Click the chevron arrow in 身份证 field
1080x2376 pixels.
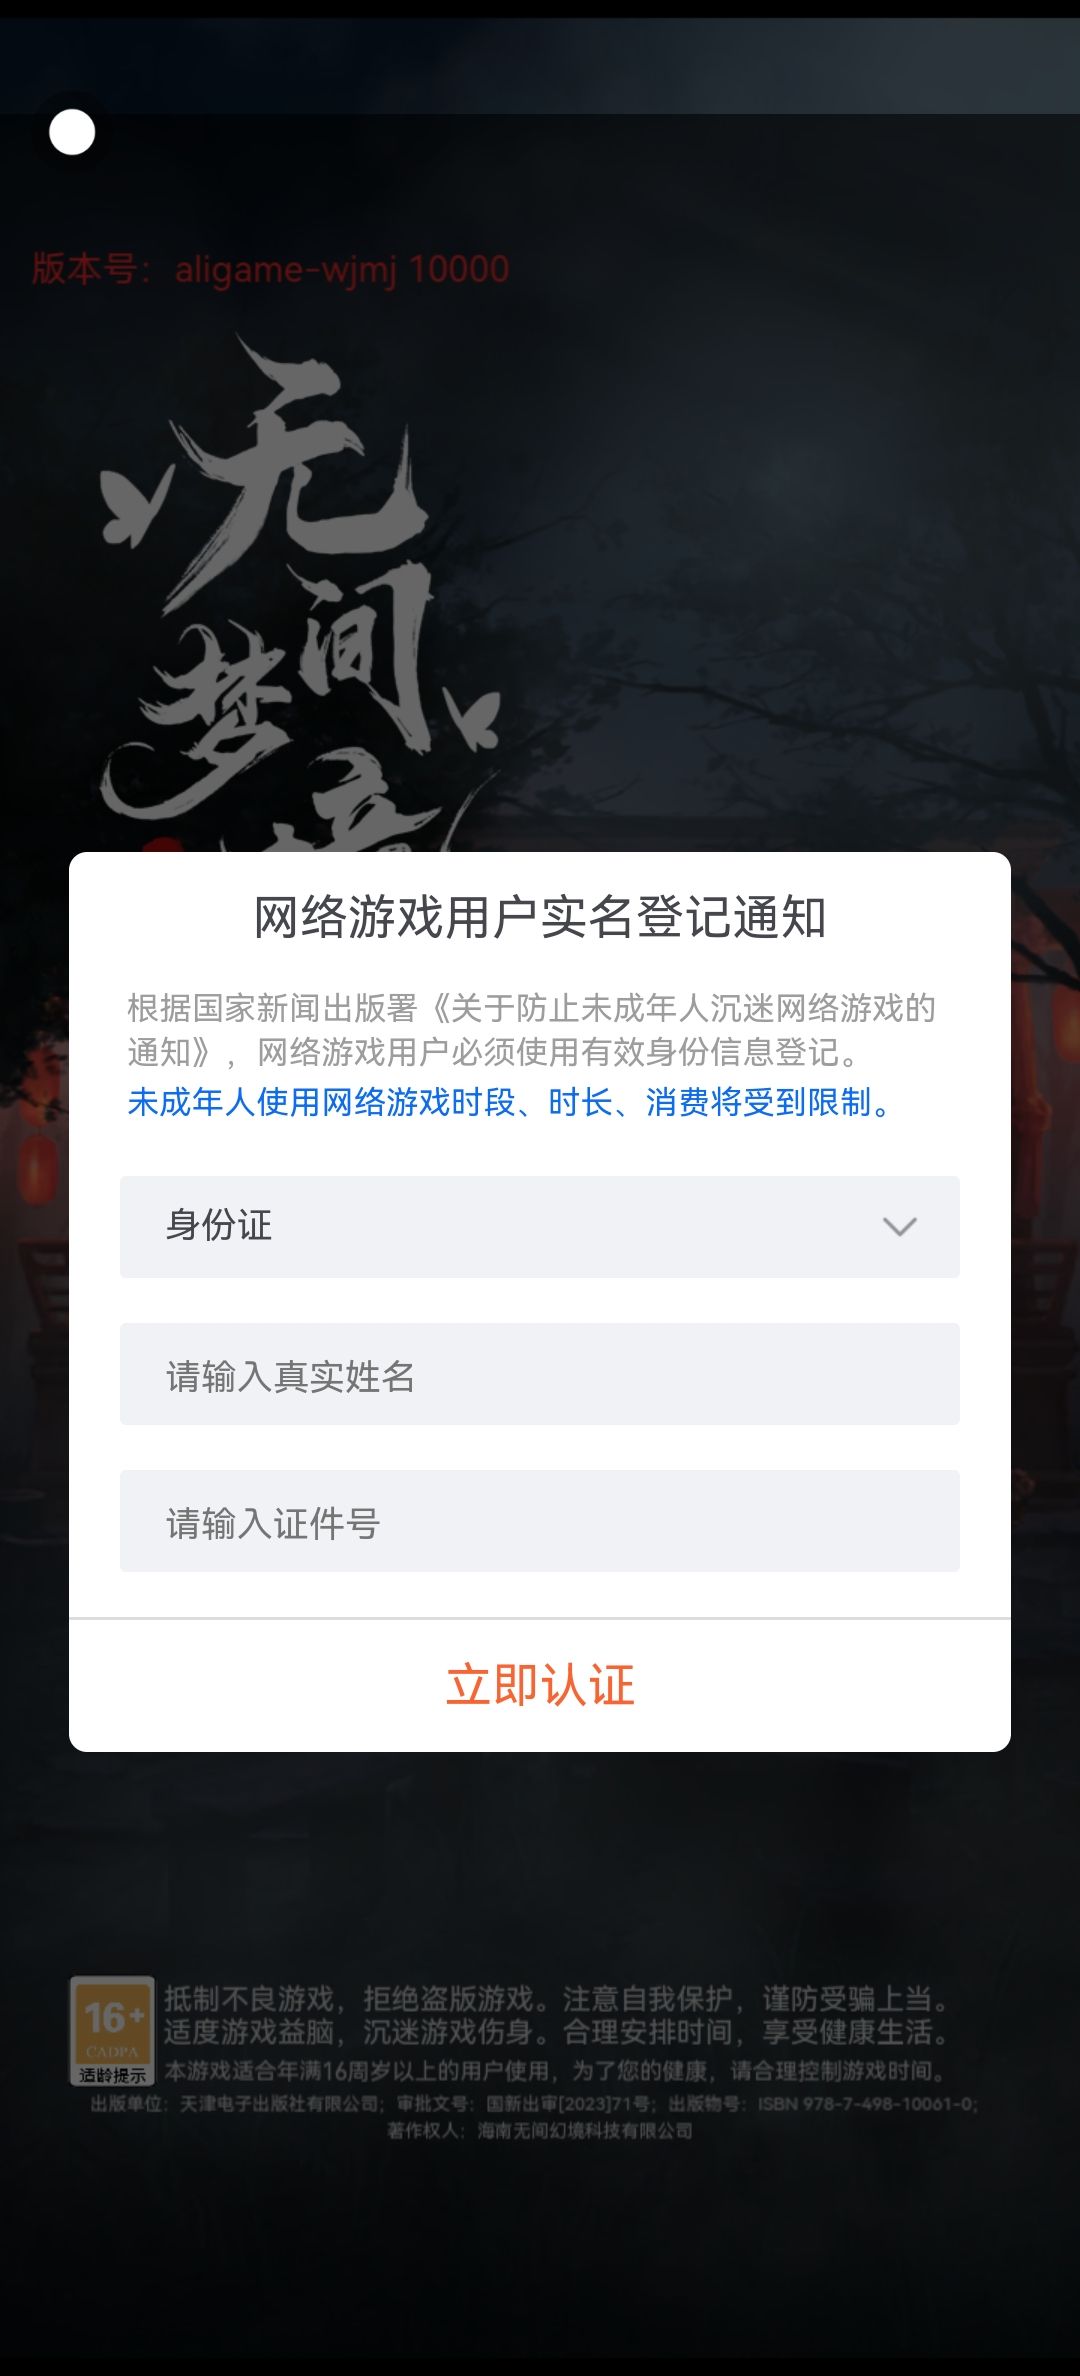pos(900,1227)
